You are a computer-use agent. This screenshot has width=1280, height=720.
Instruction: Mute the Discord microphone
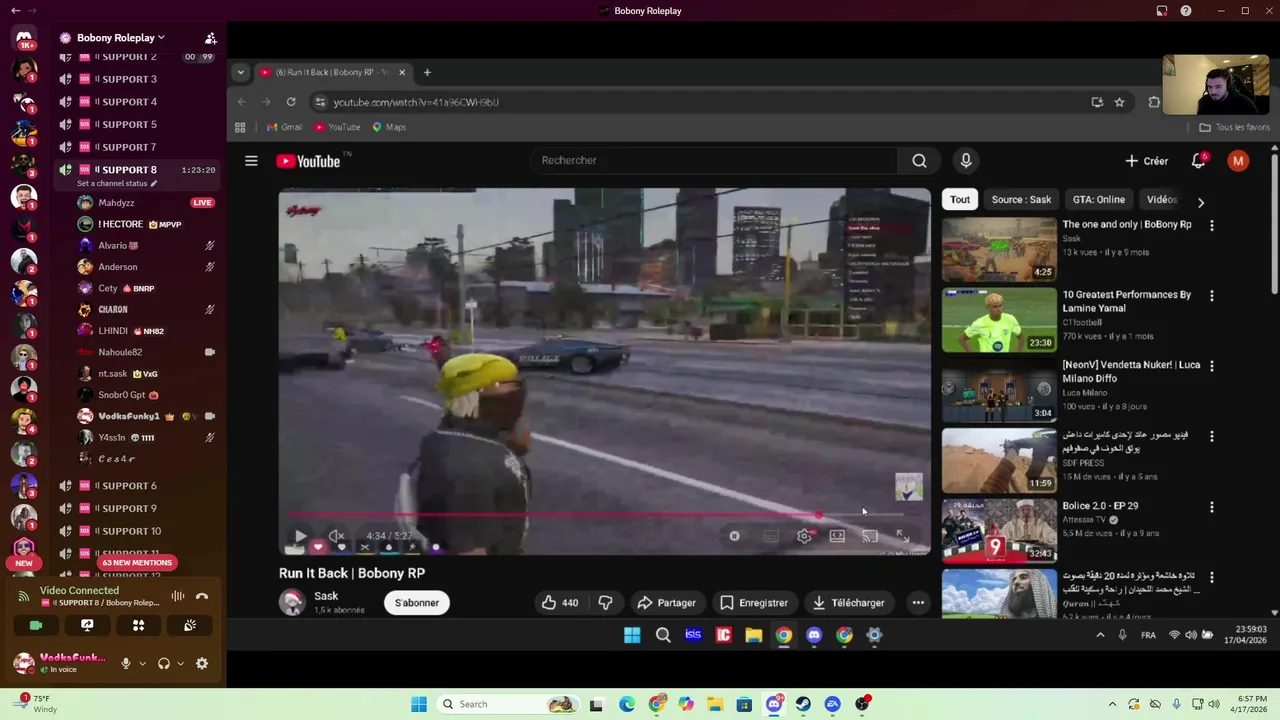pos(126,663)
